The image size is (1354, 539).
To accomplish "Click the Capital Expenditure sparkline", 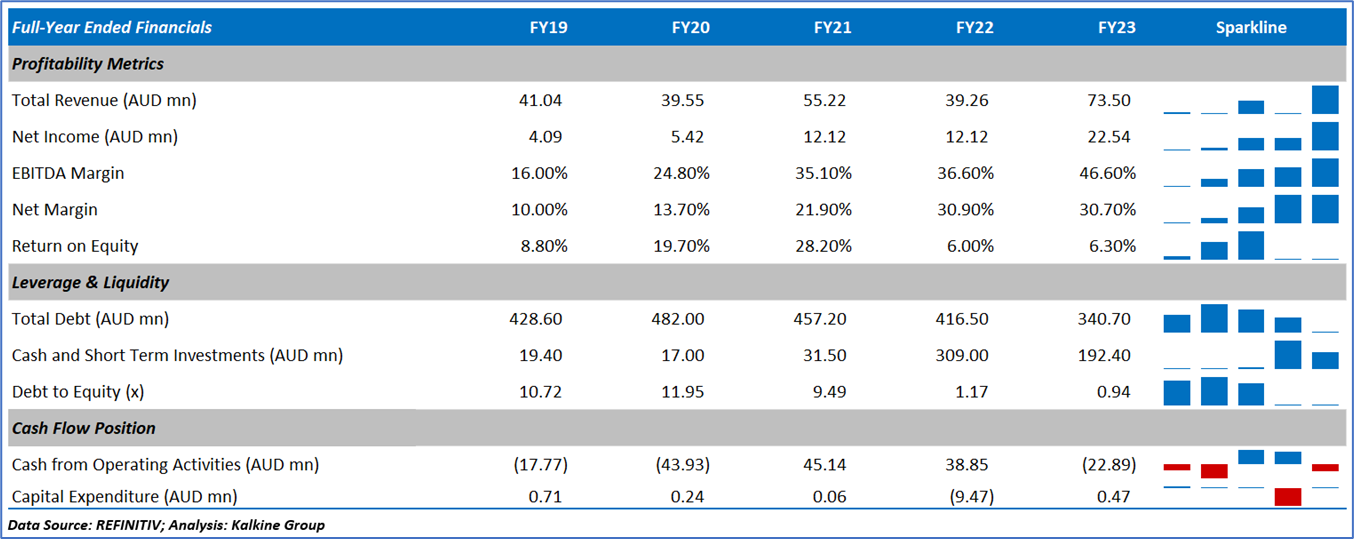I will [x=1251, y=495].
